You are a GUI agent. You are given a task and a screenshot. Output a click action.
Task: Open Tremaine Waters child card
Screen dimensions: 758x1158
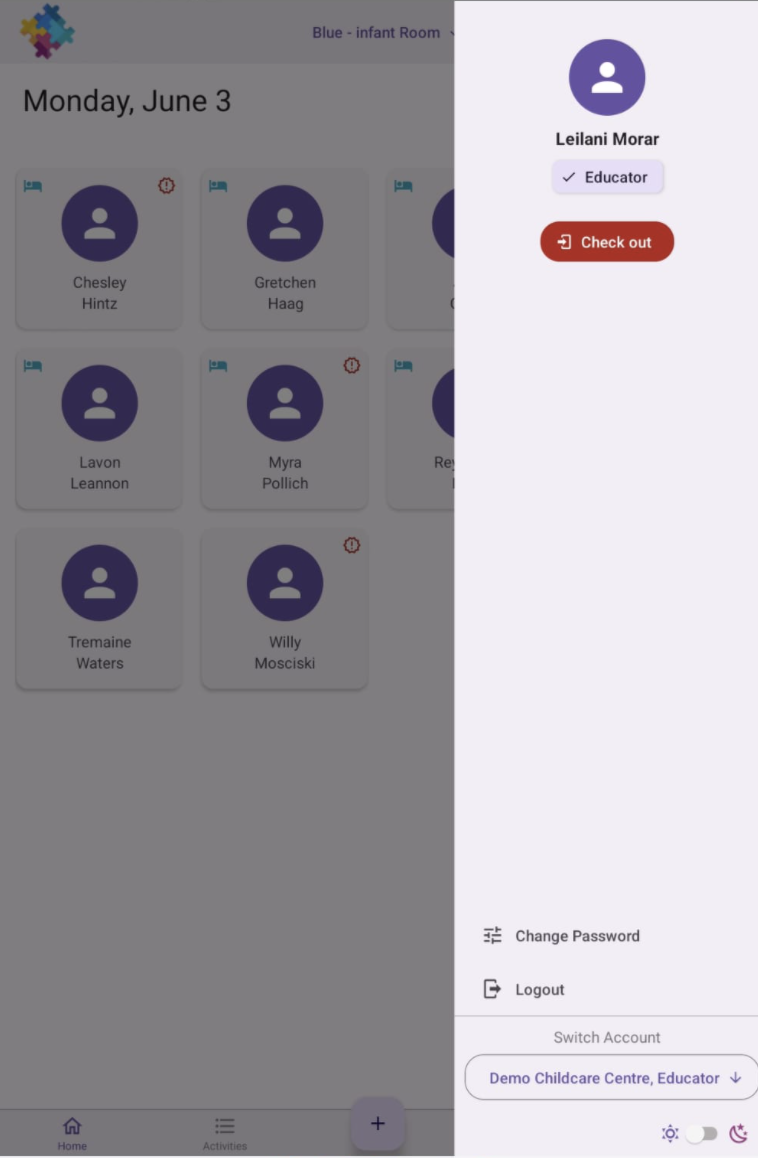pos(99,609)
